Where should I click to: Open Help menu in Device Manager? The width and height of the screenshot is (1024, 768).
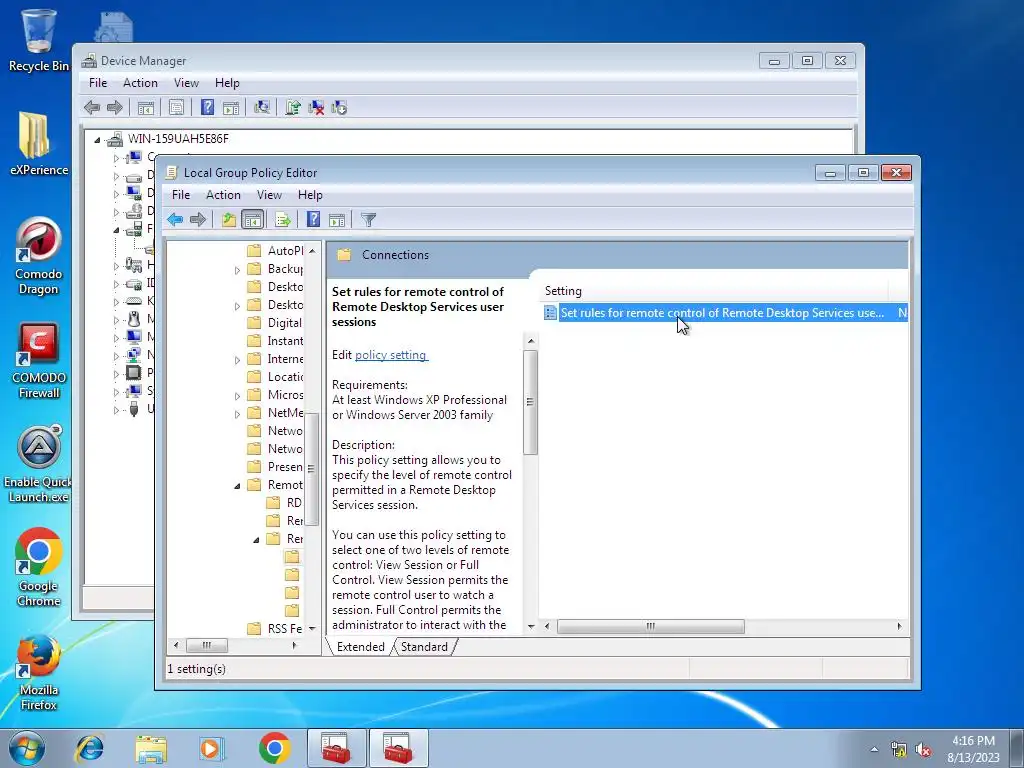click(x=227, y=83)
